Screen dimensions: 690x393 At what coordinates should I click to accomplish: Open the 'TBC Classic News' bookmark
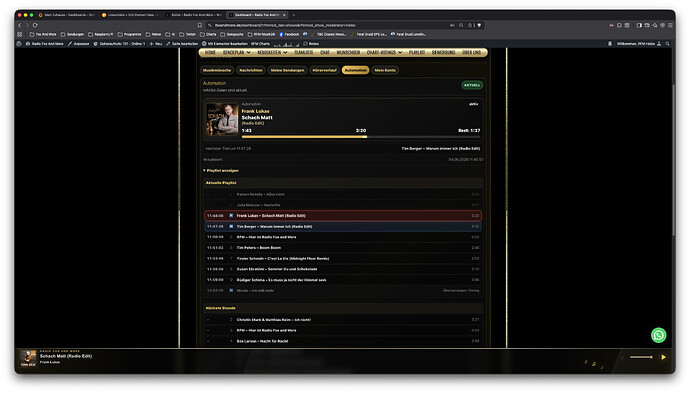pos(329,34)
